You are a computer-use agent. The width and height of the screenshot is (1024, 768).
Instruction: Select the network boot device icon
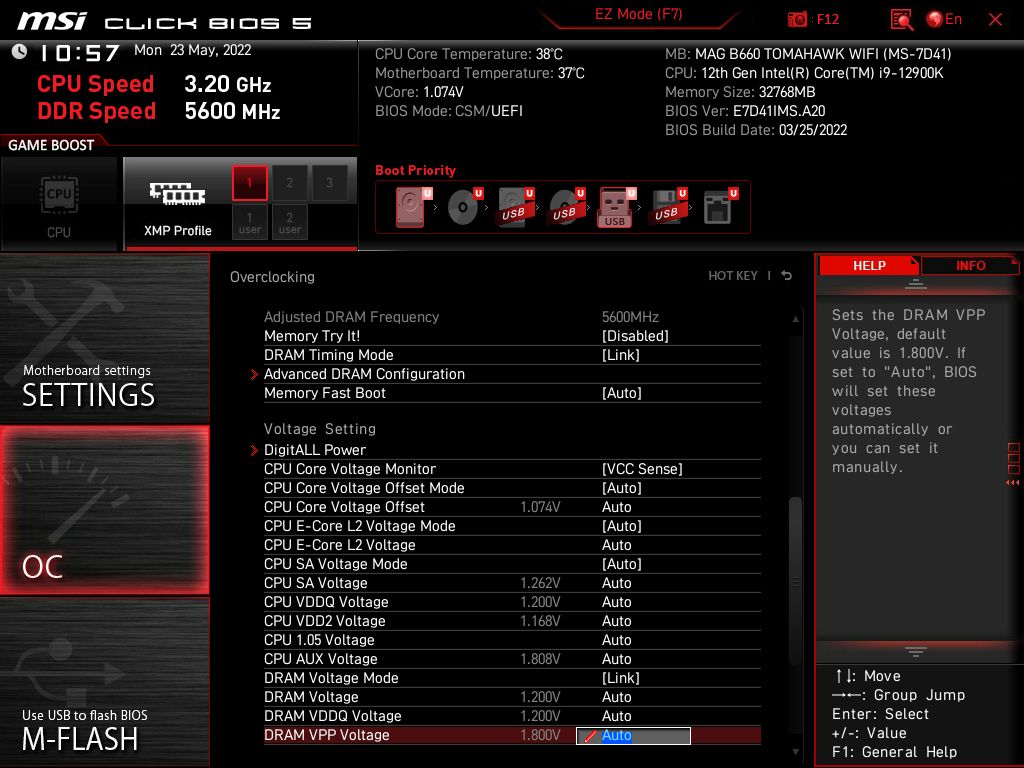click(720, 207)
